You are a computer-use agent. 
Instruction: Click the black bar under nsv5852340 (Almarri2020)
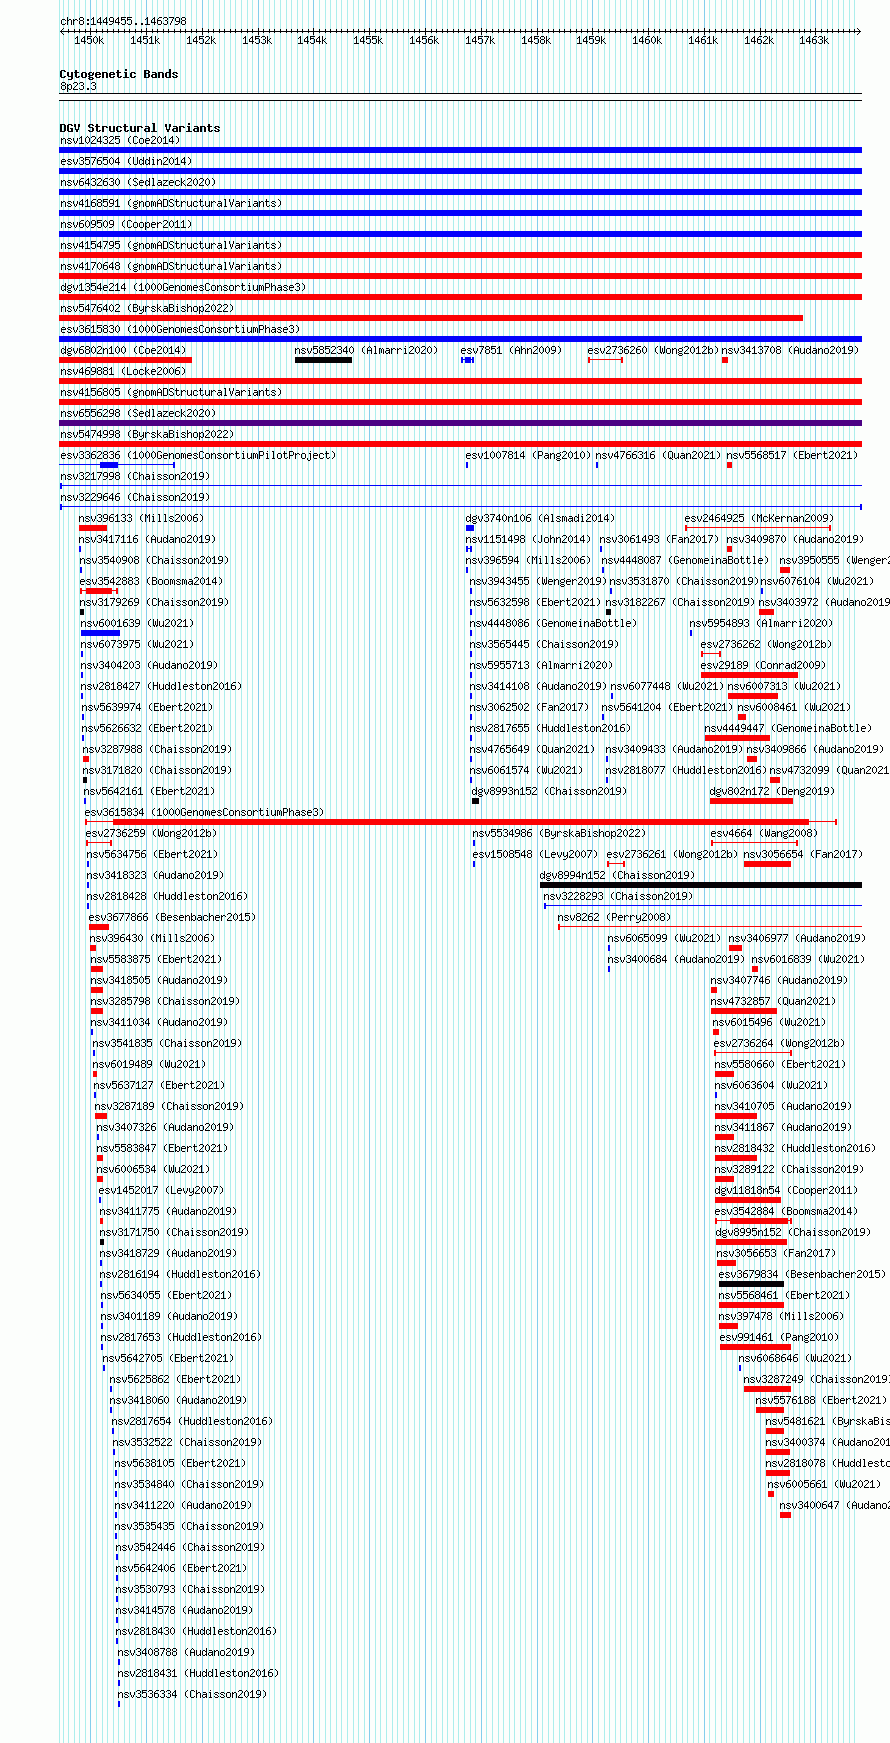pyautogui.click(x=323, y=360)
